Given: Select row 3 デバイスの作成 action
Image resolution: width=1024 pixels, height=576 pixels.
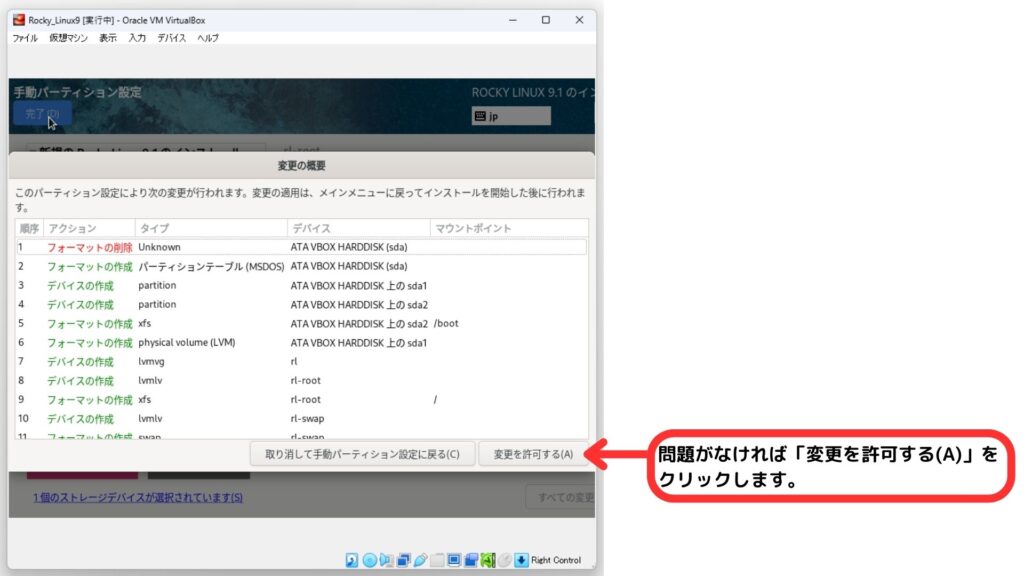Looking at the screenshot, I should 80,285.
